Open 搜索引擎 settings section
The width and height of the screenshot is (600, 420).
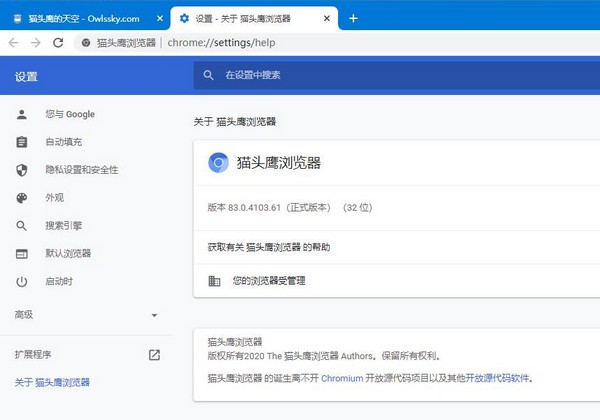63,226
